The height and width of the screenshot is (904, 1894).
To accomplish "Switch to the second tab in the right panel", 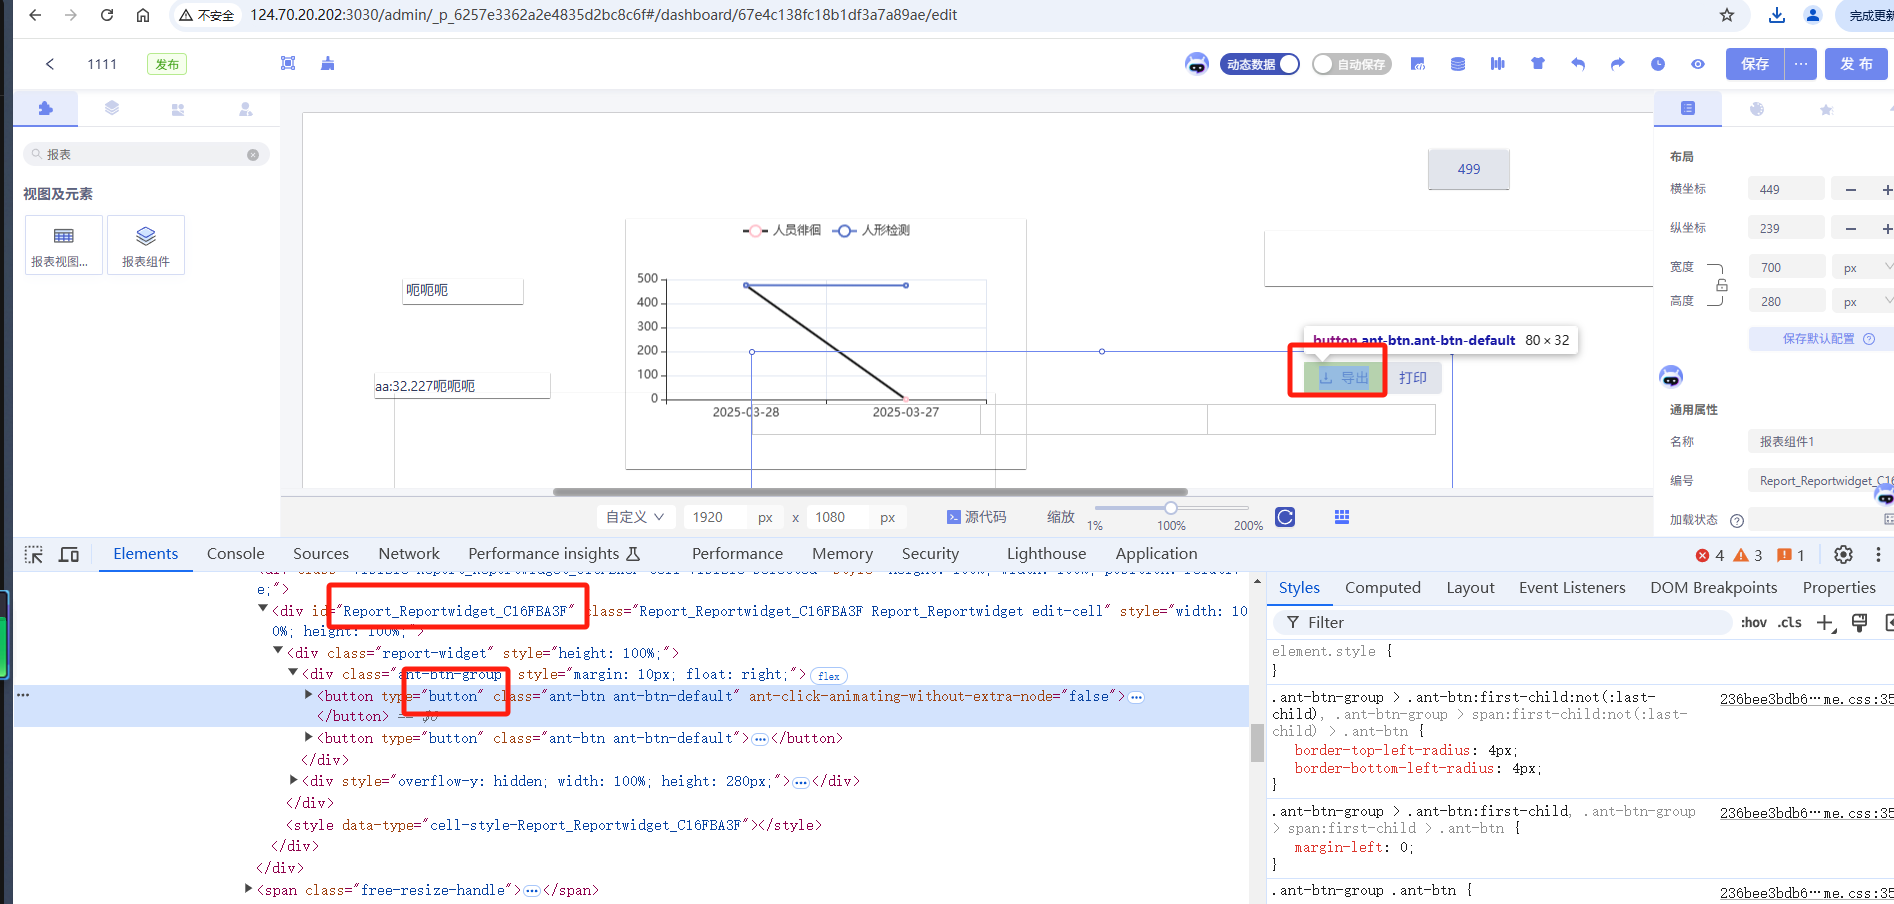I will (1757, 109).
